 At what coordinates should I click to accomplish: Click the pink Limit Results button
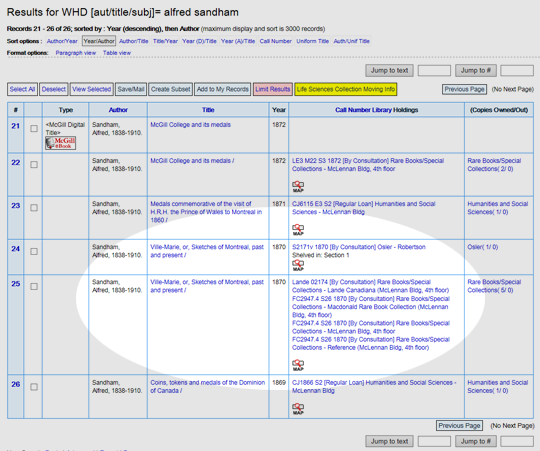click(273, 89)
